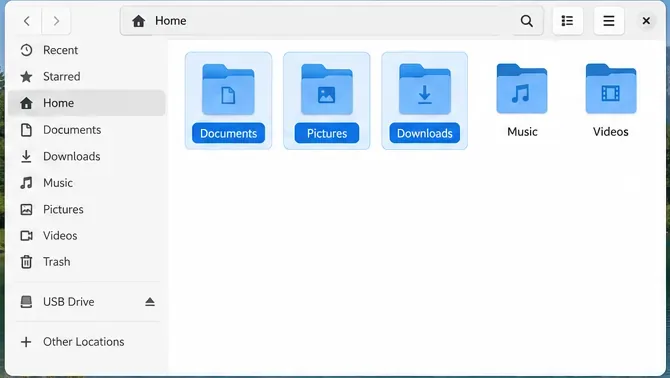Select Home in the sidebar
This screenshot has height=378, width=670.
click(87, 103)
